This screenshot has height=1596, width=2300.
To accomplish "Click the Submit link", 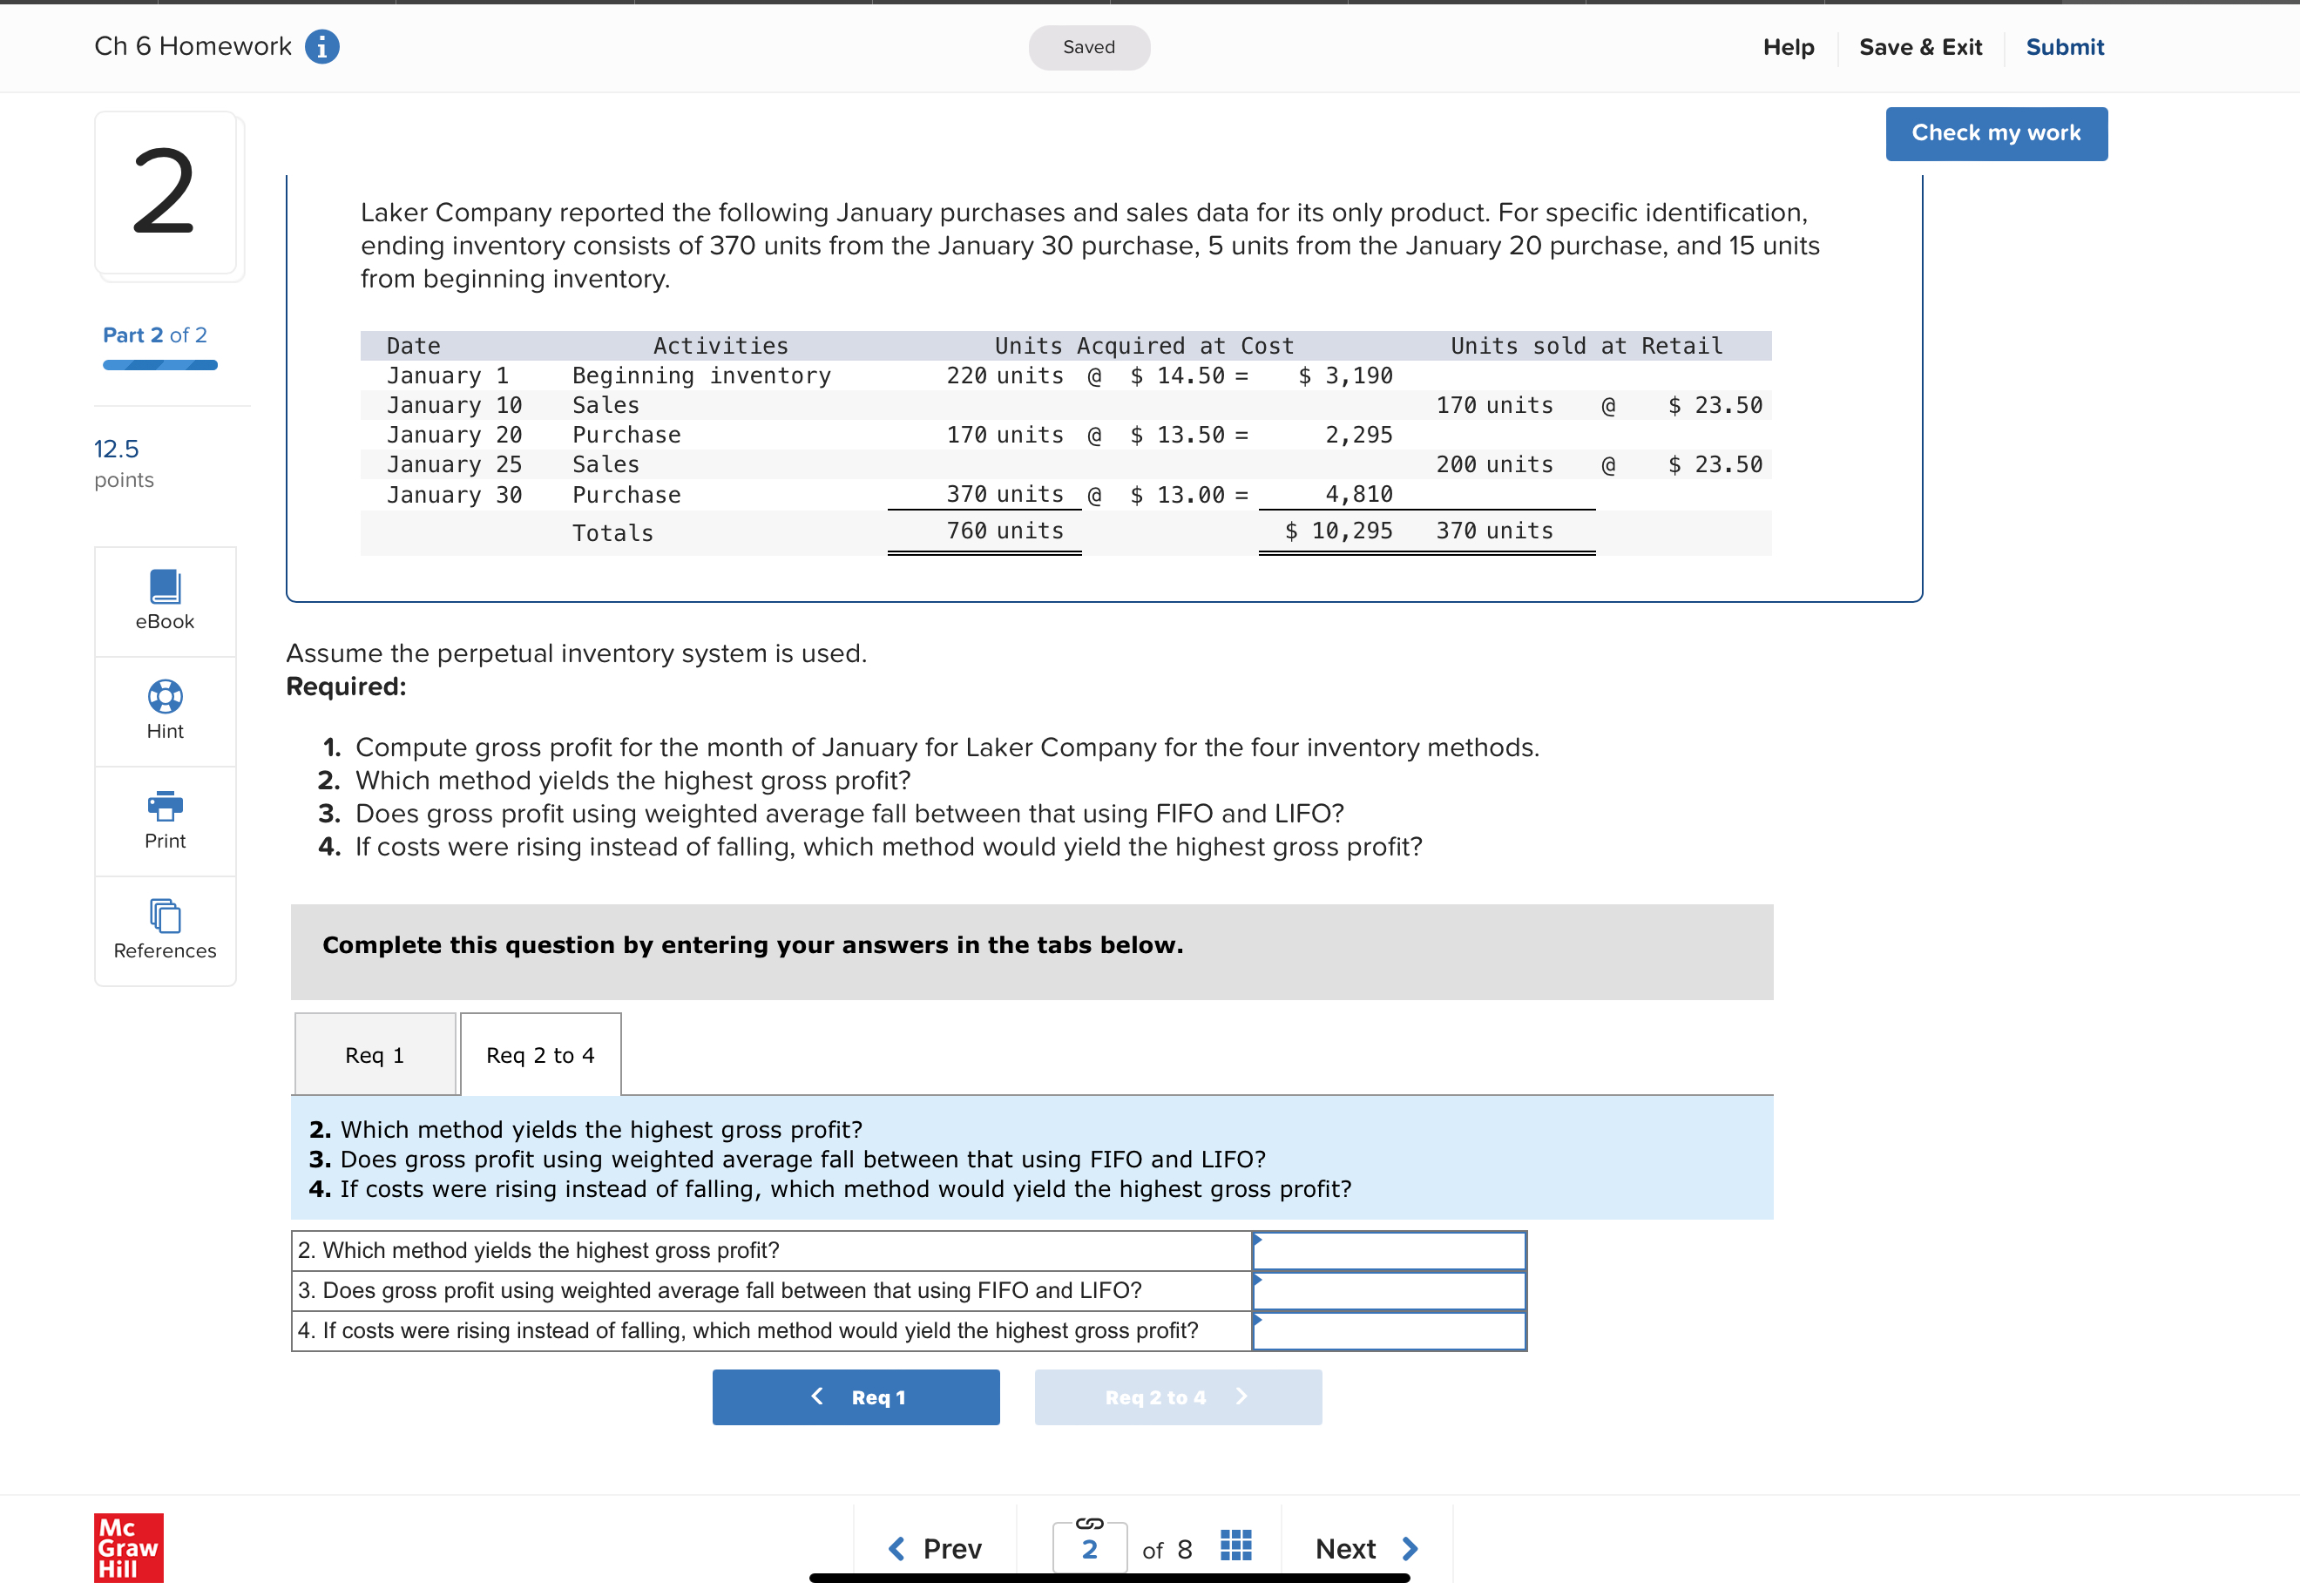I will [2064, 47].
